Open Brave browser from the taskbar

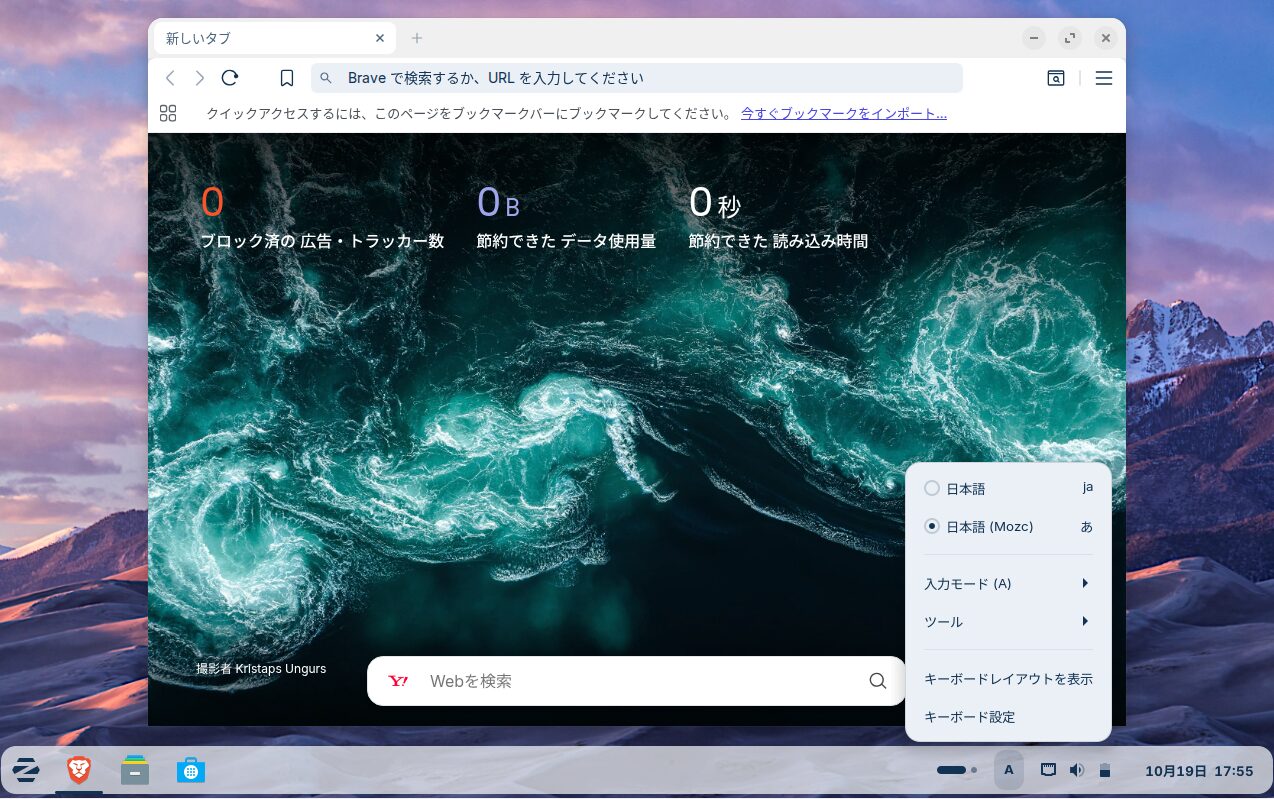click(79, 770)
